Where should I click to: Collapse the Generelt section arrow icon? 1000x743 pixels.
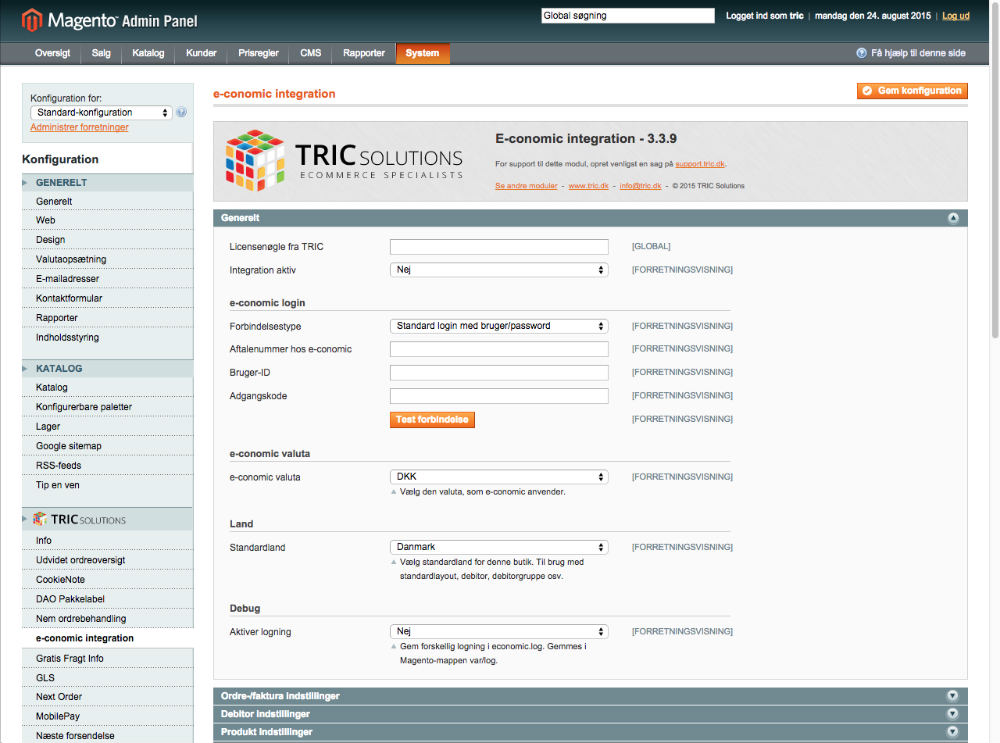click(x=953, y=217)
